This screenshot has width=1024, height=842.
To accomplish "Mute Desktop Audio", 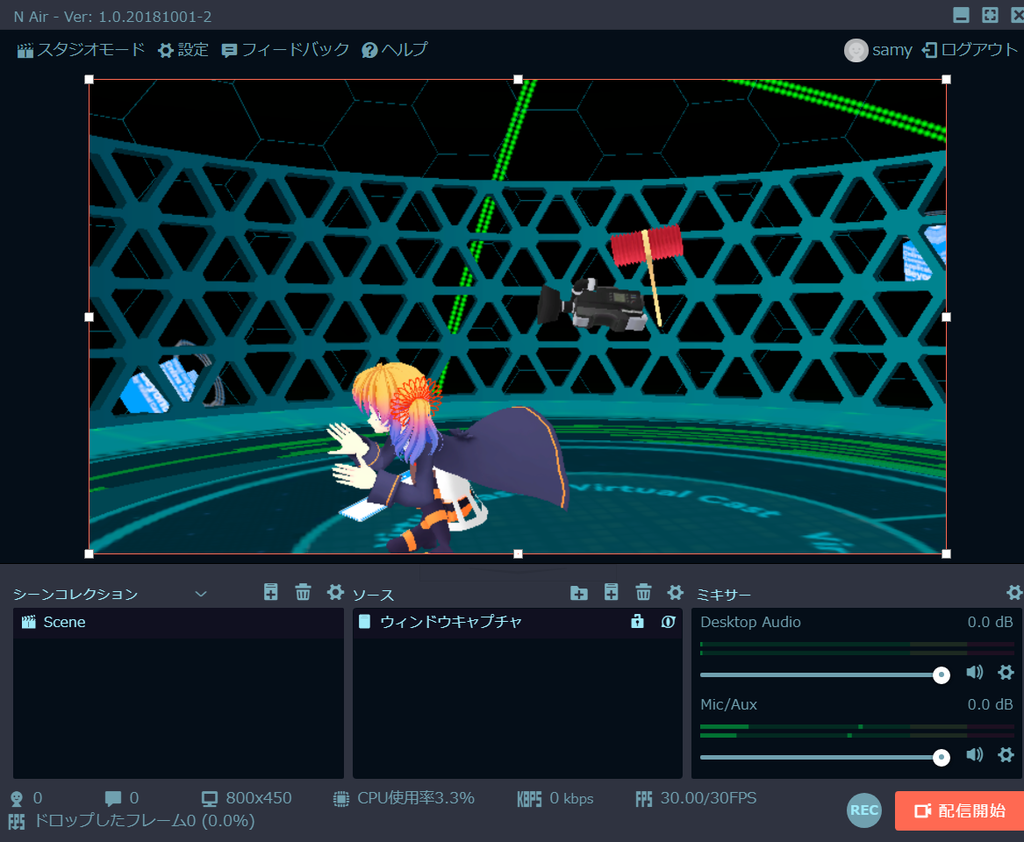I will tap(974, 672).
